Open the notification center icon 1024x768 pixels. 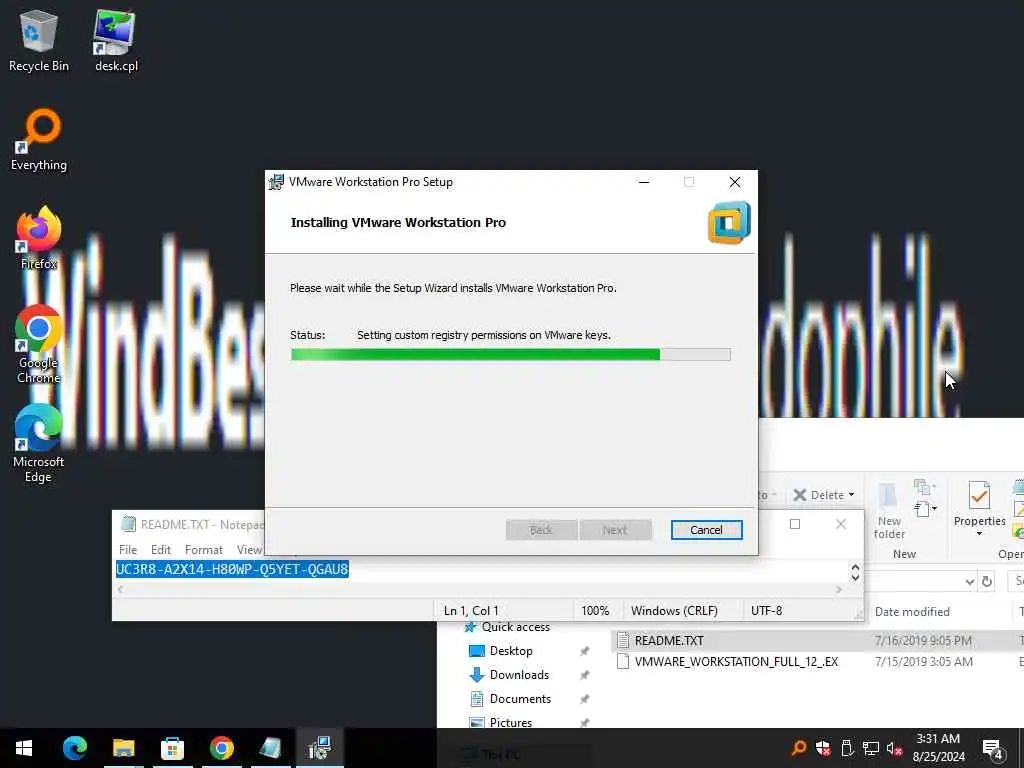[993, 749]
